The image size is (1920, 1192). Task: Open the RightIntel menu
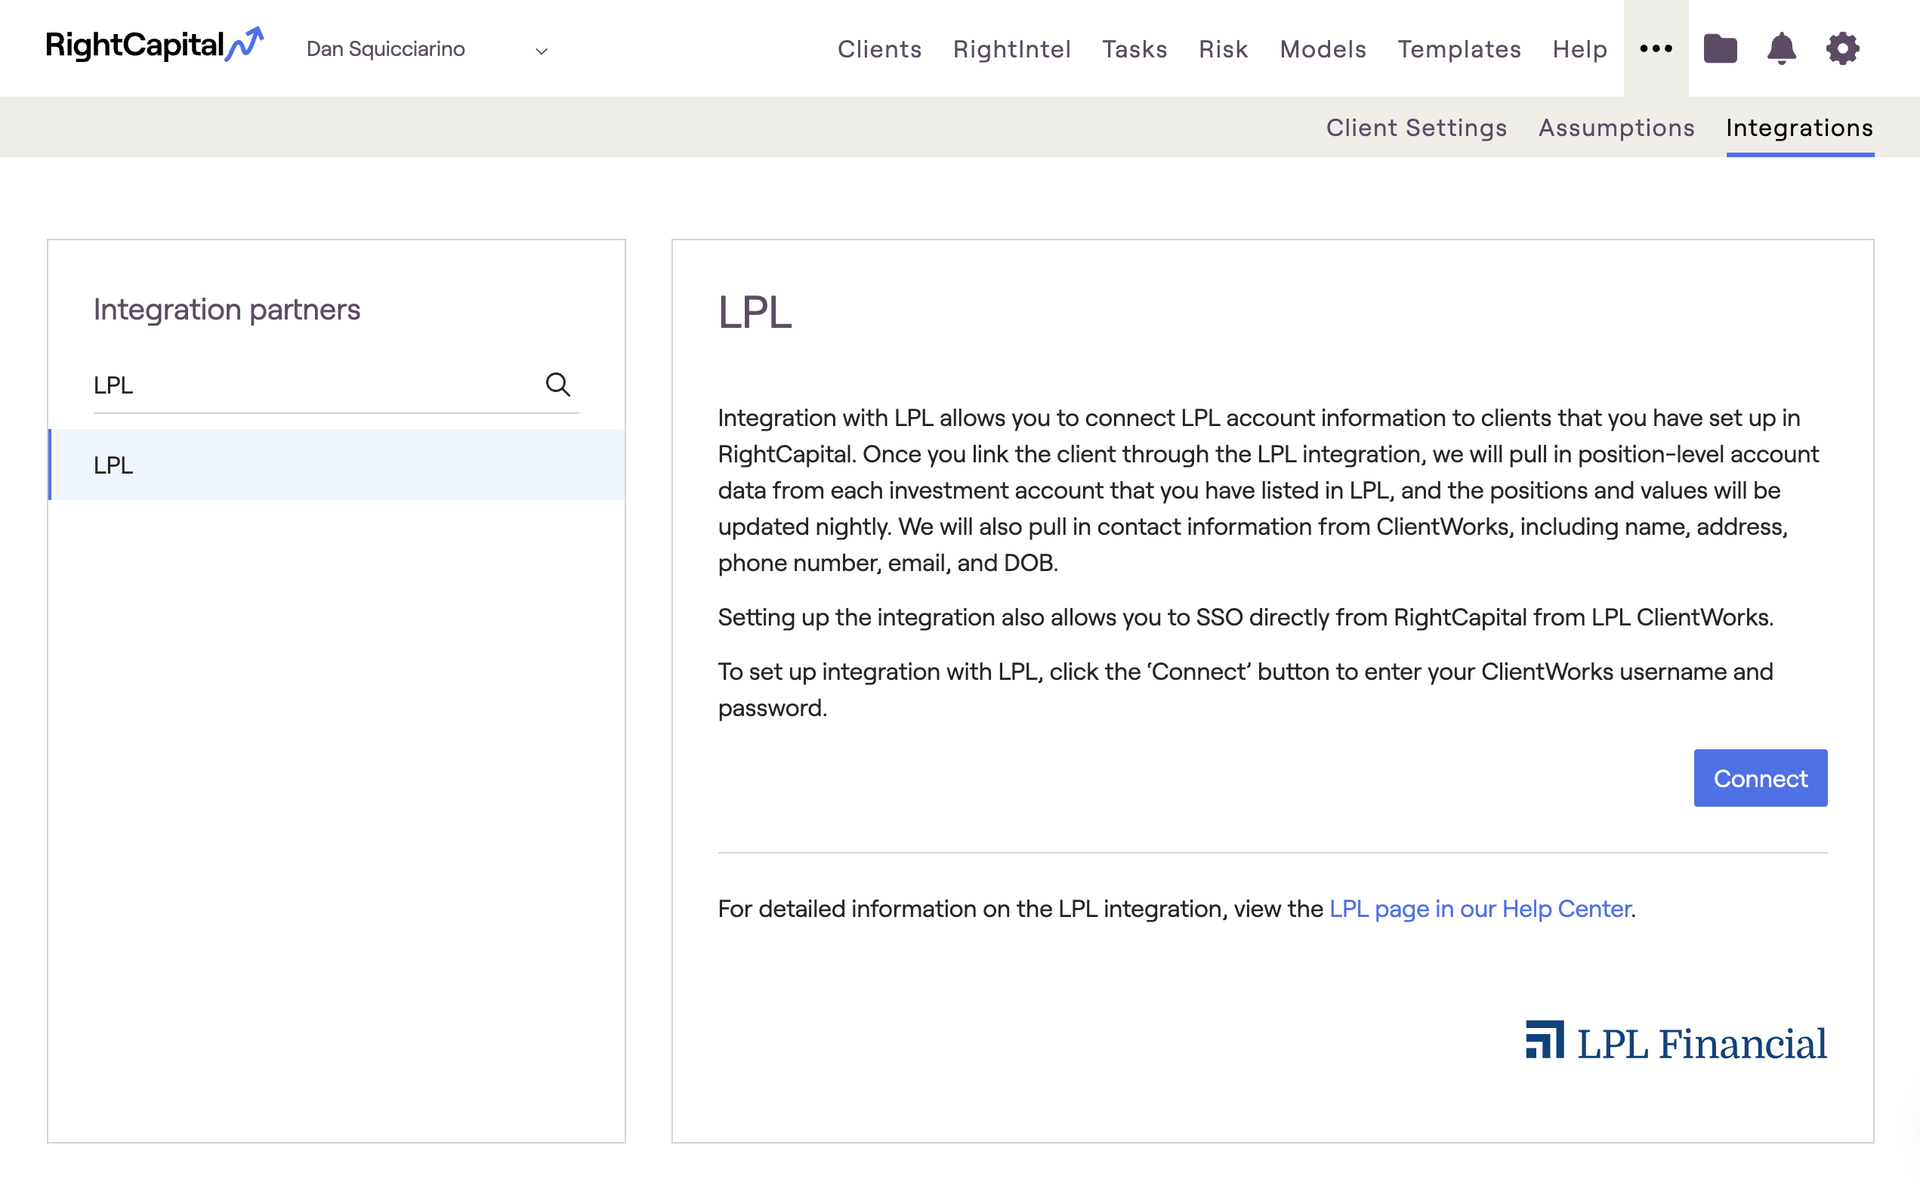point(1012,49)
